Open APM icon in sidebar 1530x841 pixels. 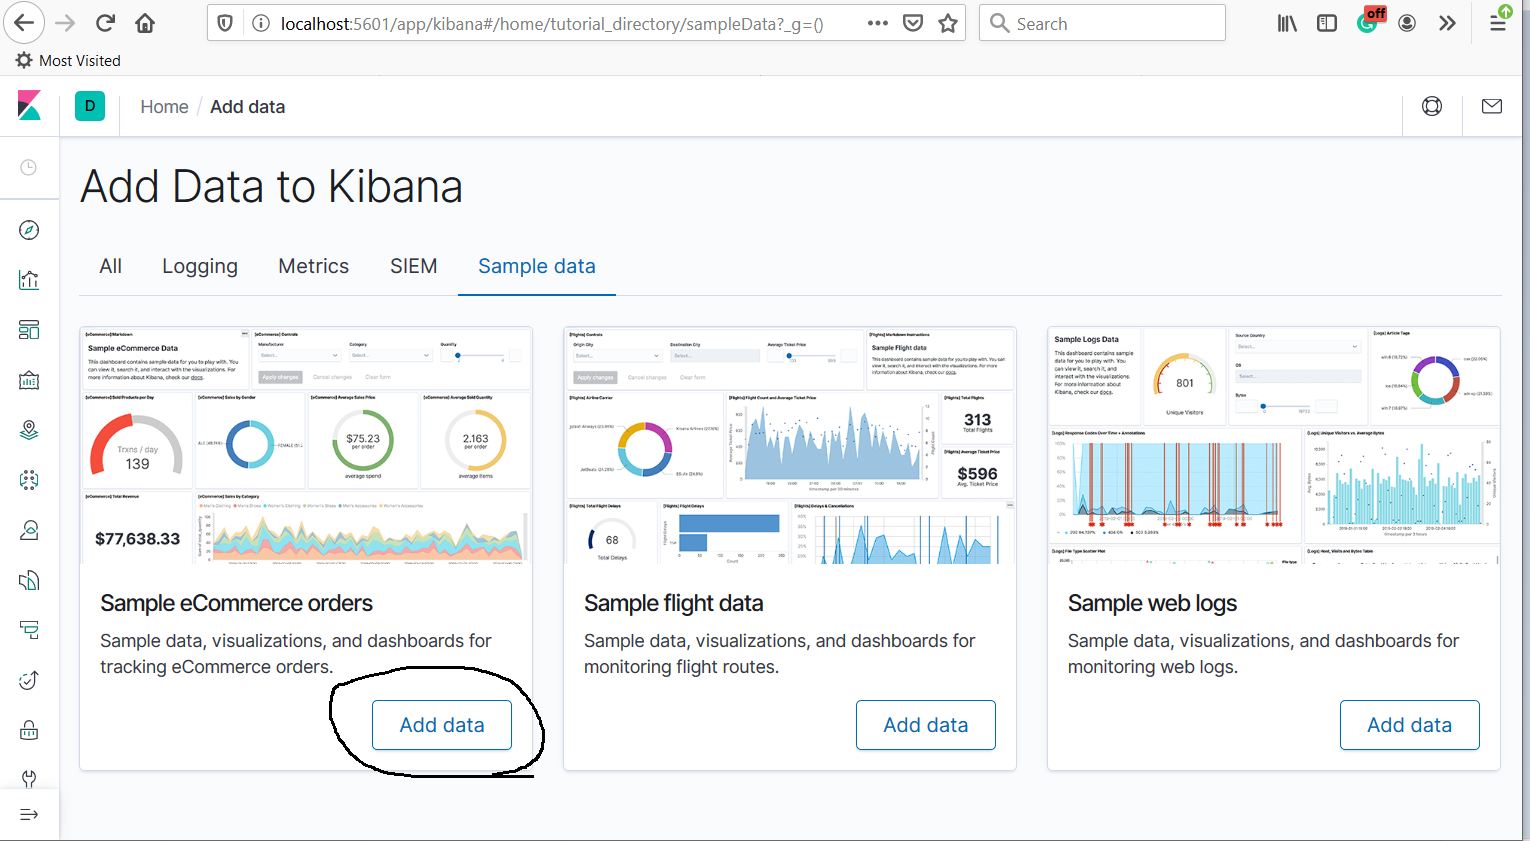(x=29, y=630)
